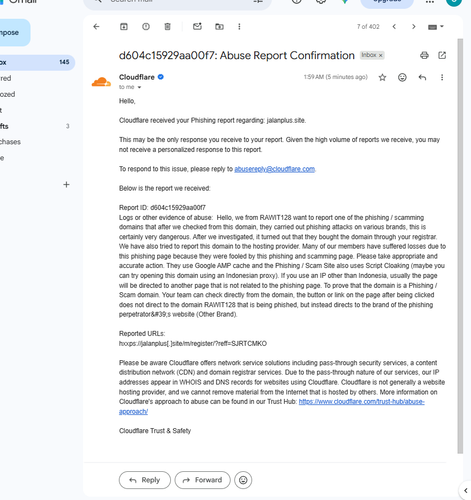Create a new label with plus icon
Image resolution: width=471 pixels, height=500 pixels.
point(66,184)
